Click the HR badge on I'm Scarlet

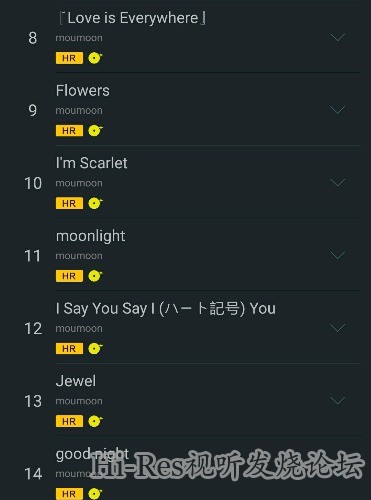pos(69,203)
